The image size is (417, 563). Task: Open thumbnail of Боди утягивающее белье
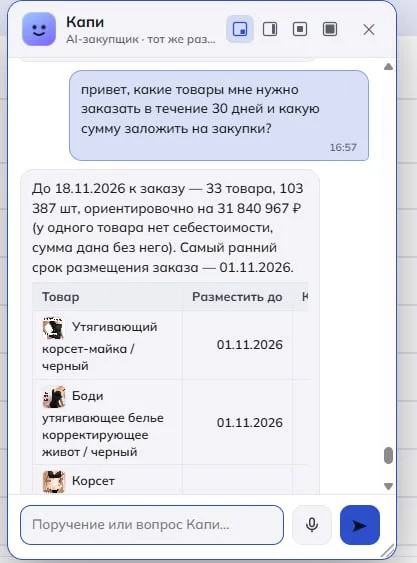(54, 397)
